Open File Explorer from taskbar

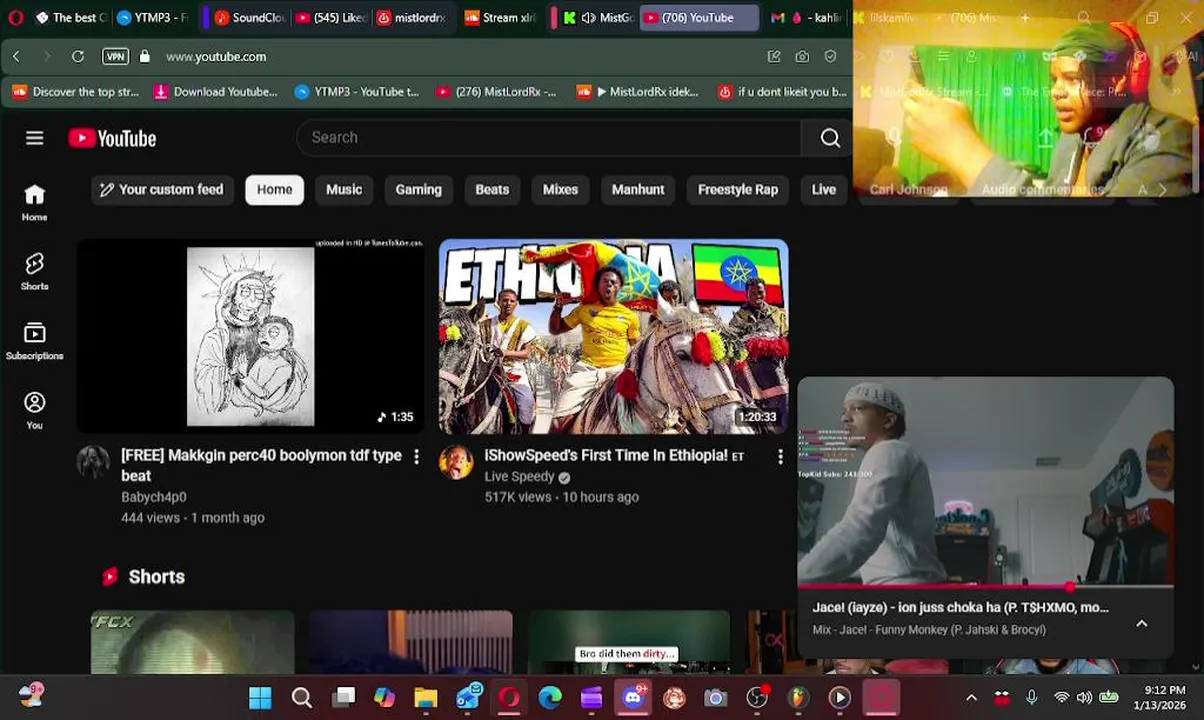[x=426, y=698]
